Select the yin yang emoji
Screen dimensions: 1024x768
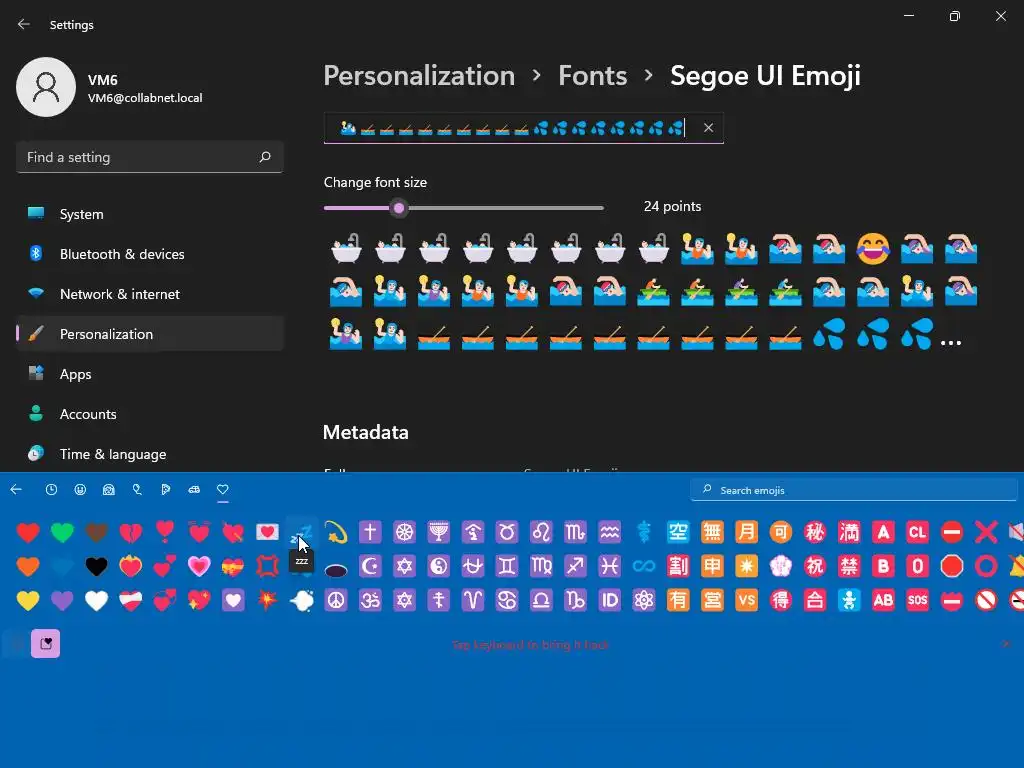tap(438, 566)
